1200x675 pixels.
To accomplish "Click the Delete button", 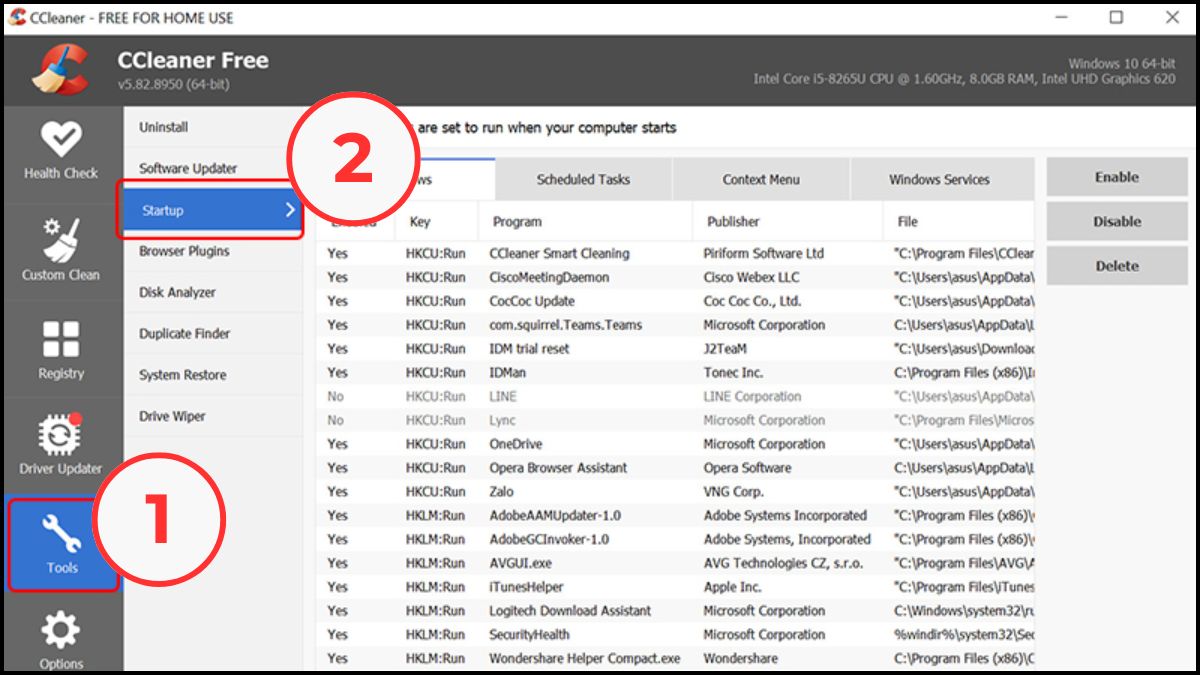I will [x=1117, y=266].
